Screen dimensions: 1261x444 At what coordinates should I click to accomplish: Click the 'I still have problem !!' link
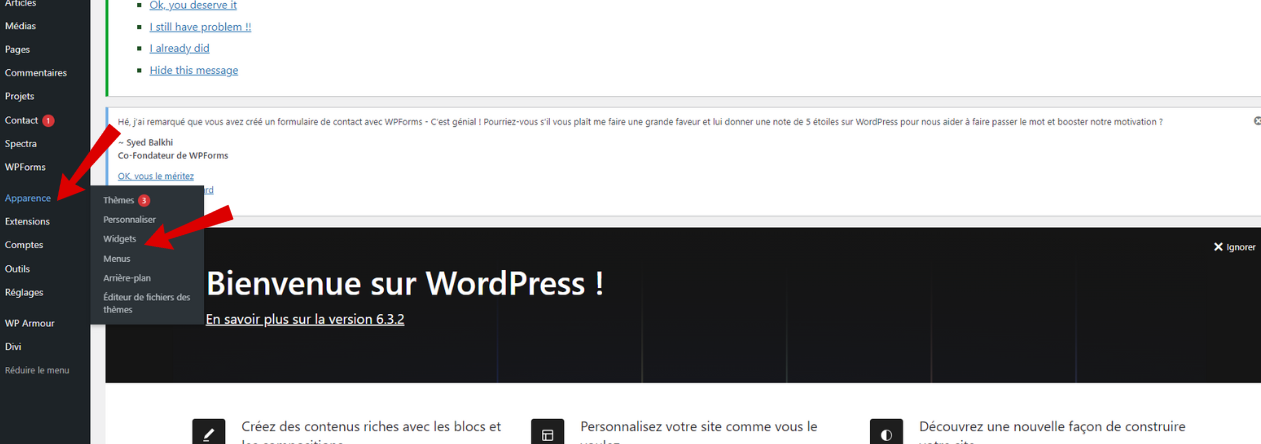point(200,27)
